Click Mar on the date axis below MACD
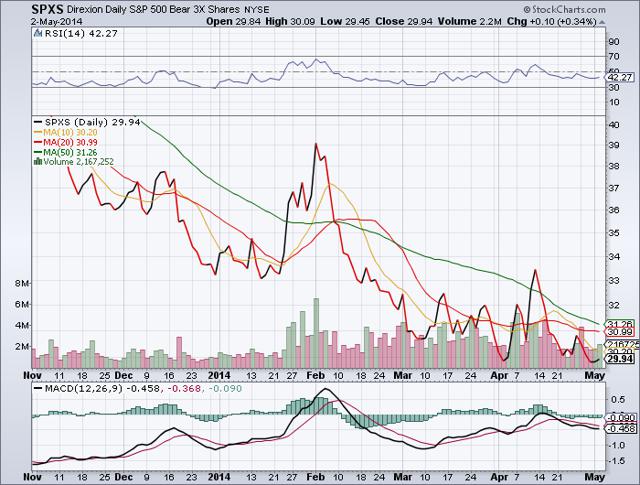This screenshot has width=640, height=485. click(x=402, y=477)
